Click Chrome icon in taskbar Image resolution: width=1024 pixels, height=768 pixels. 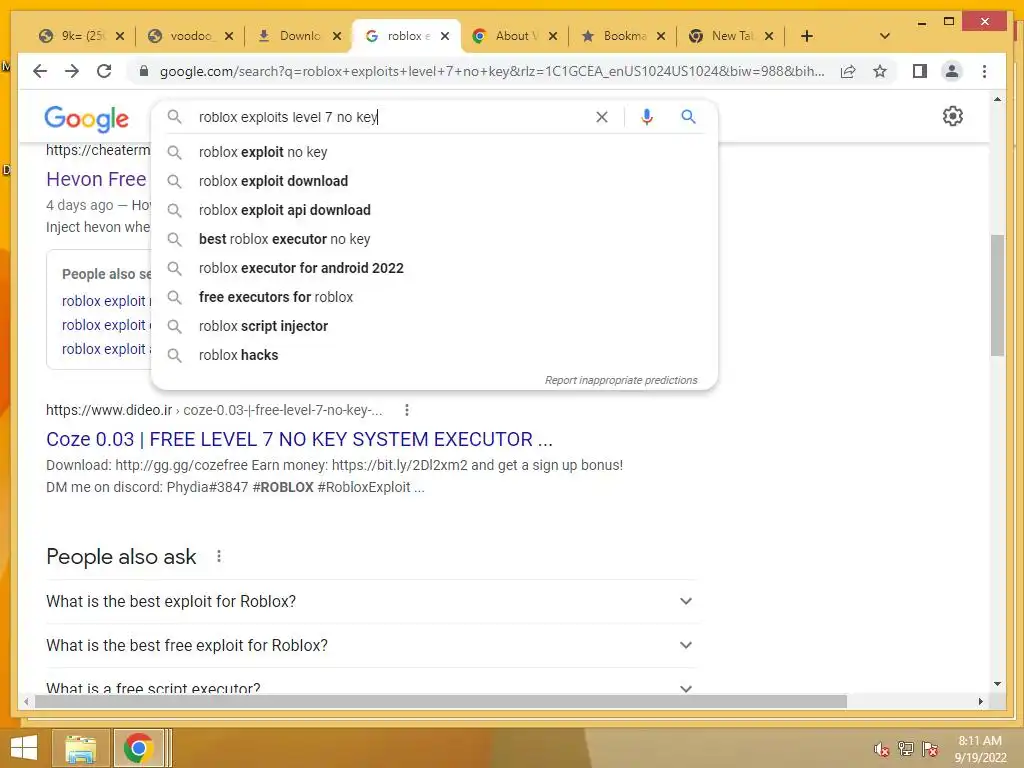(138, 748)
